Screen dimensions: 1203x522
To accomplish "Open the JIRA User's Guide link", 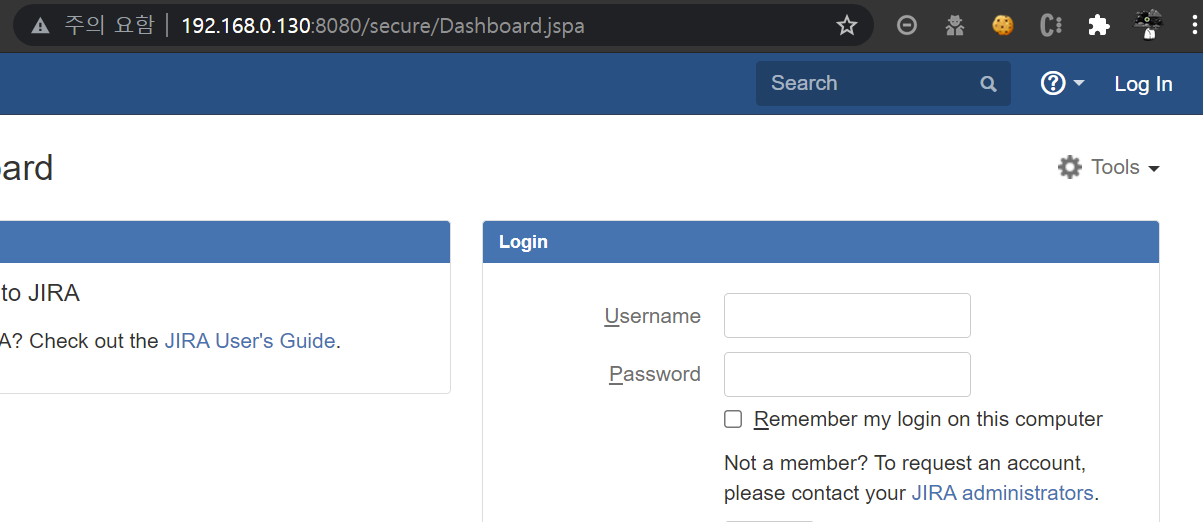I will [249, 341].
